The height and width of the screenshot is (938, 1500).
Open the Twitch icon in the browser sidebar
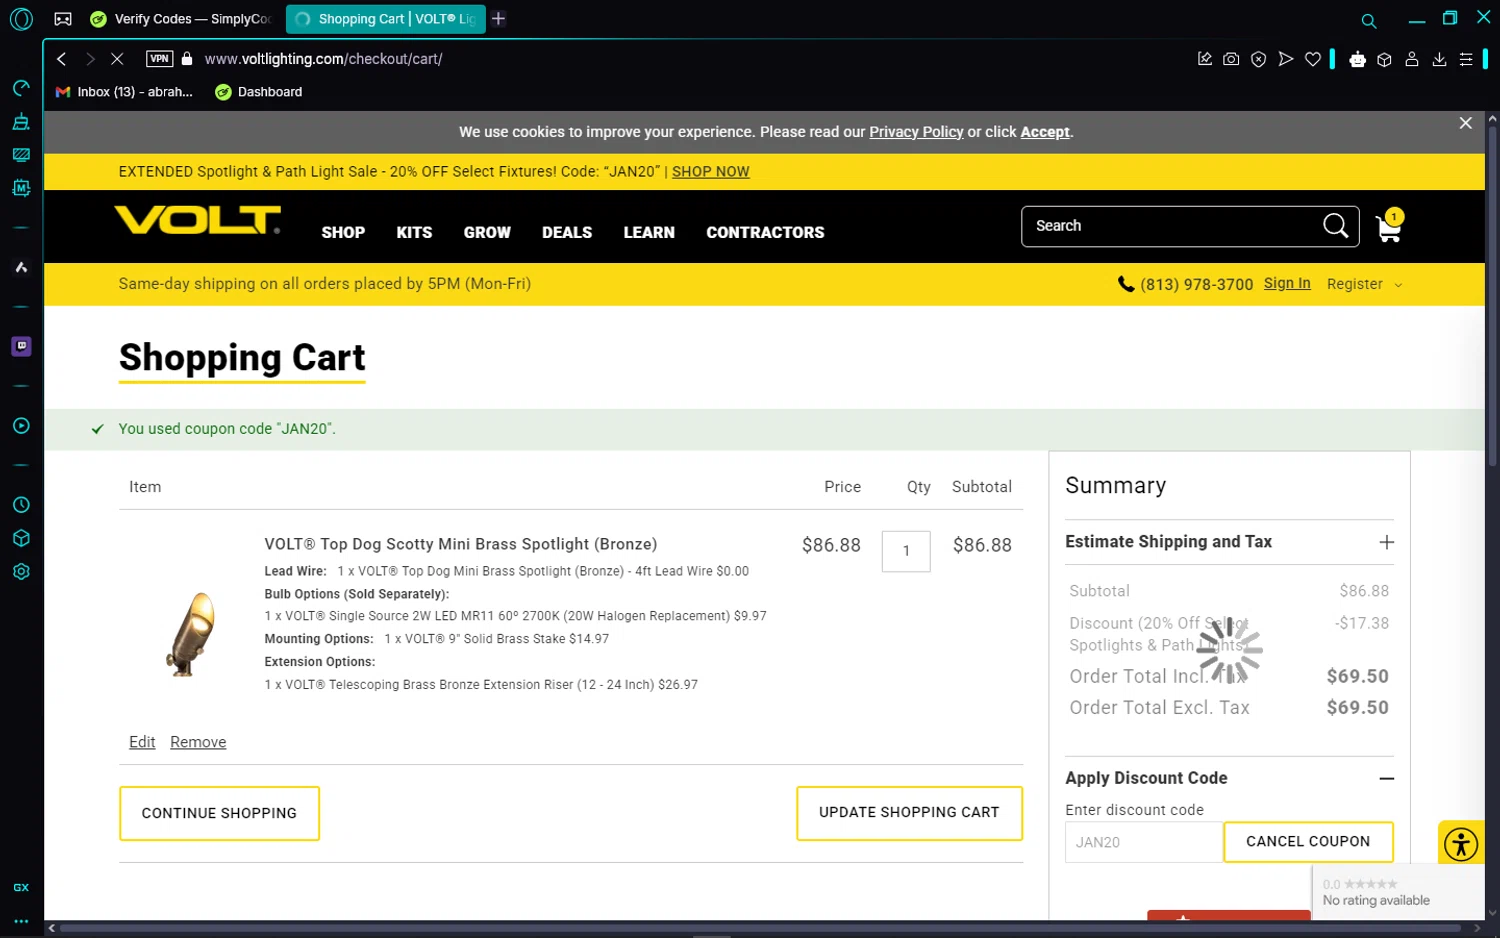click(21, 346)
